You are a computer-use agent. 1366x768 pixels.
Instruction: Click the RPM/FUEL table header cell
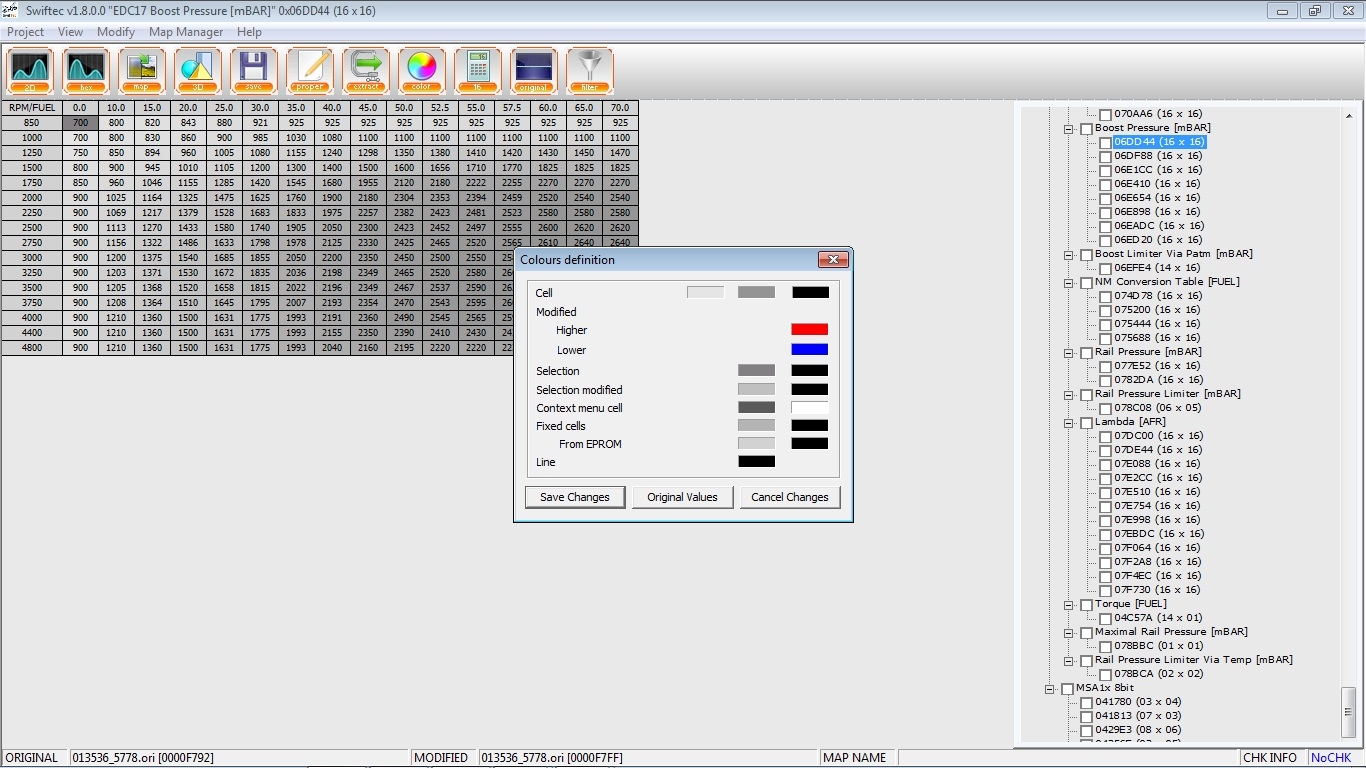(32, 108)
